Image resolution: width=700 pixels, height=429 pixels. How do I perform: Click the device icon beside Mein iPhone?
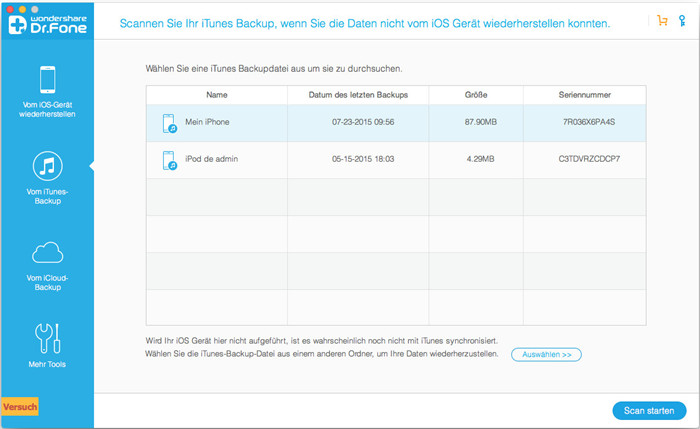coord(170,123)
